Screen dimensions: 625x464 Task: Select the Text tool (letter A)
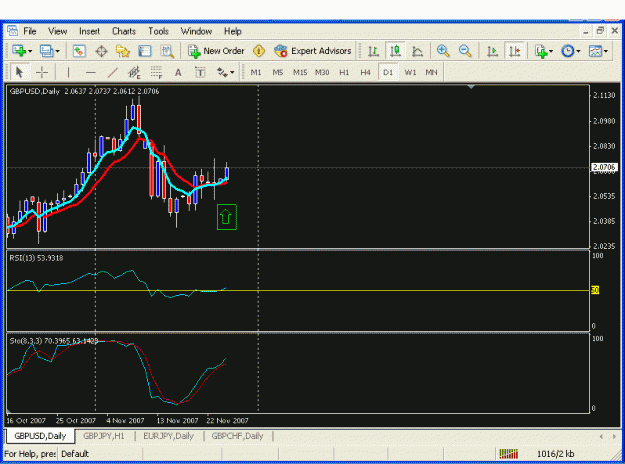pyautogui.click(x=178, y=72)
